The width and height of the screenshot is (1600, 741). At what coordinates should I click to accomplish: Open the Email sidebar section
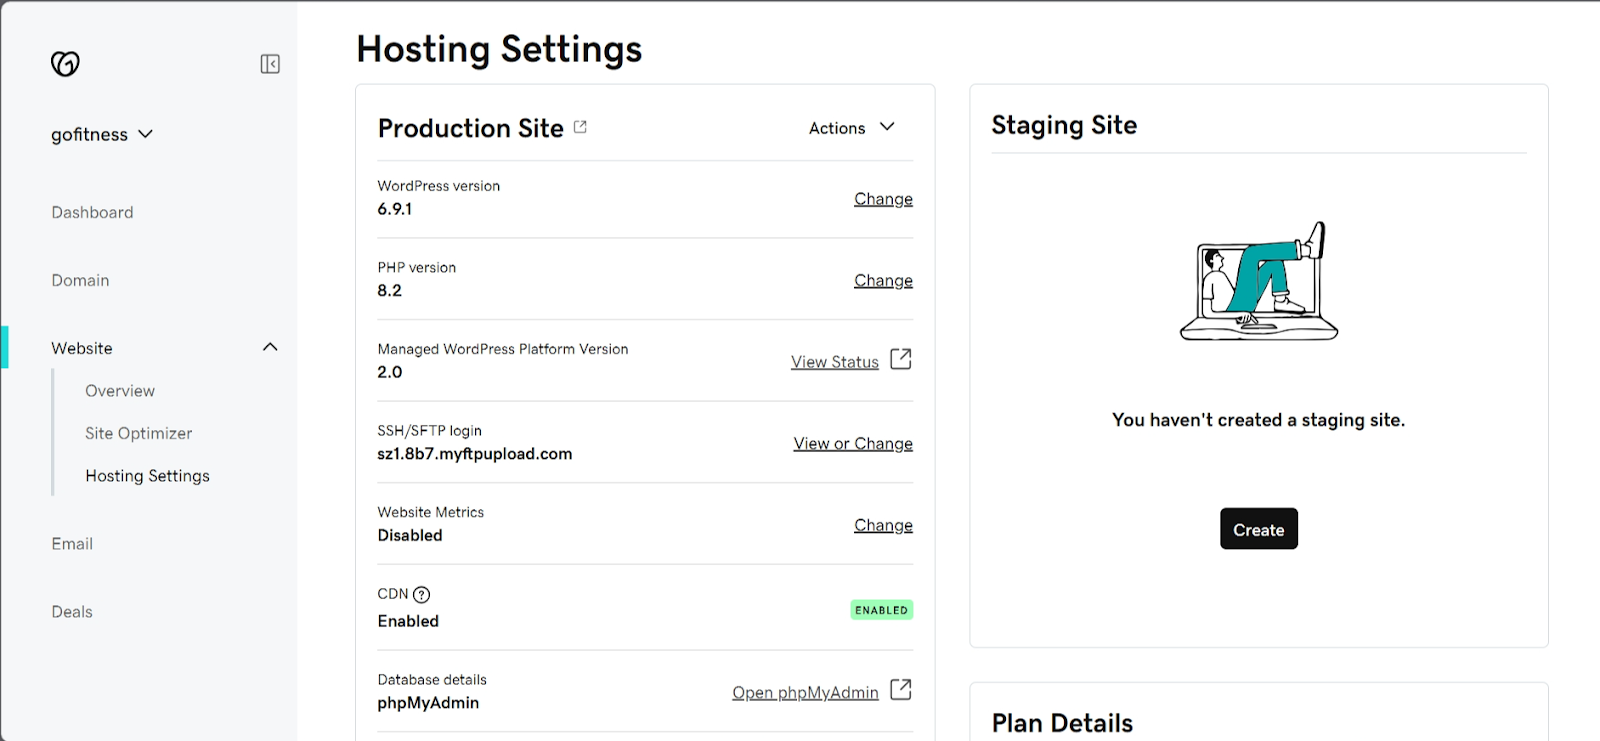point(72,544)
